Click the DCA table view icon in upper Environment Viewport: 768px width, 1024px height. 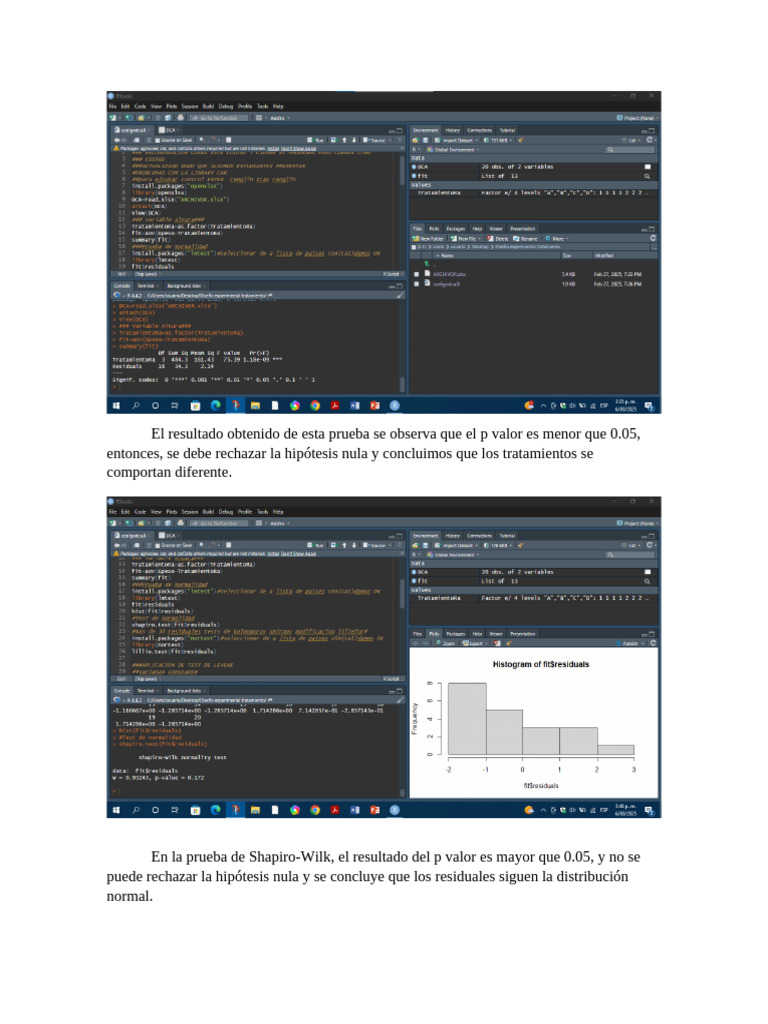coord(648,167)
